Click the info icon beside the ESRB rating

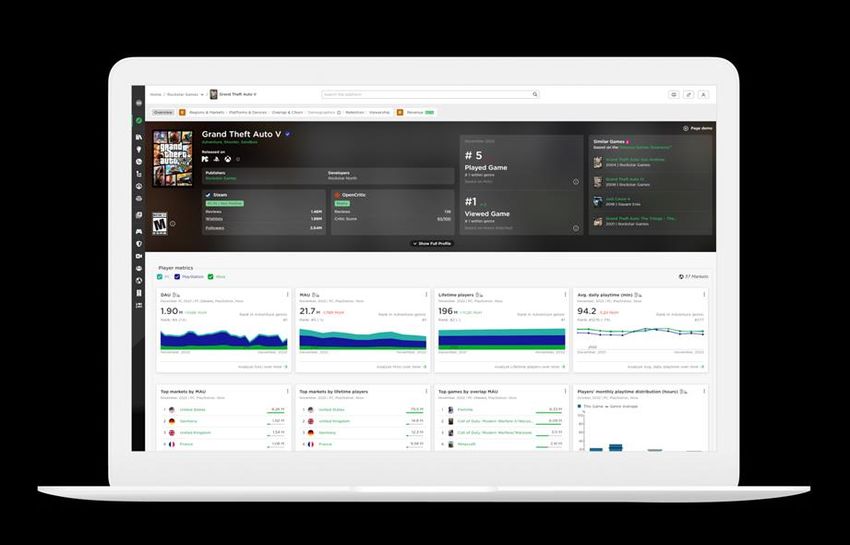click(172, 223)
